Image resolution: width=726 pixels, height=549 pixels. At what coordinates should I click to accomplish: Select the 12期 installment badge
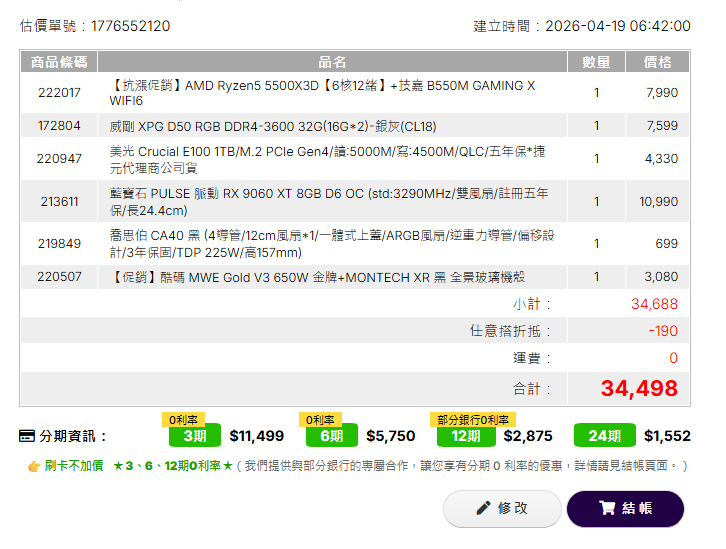466,436
